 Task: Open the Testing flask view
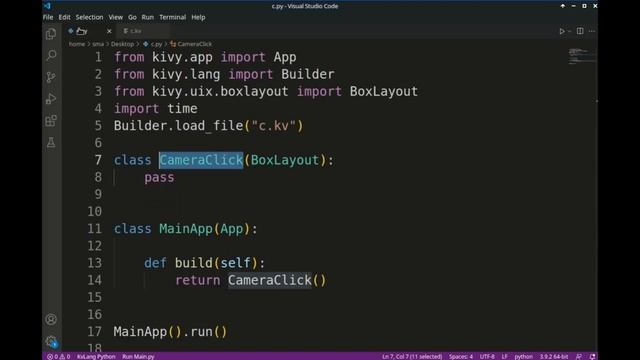51,142
